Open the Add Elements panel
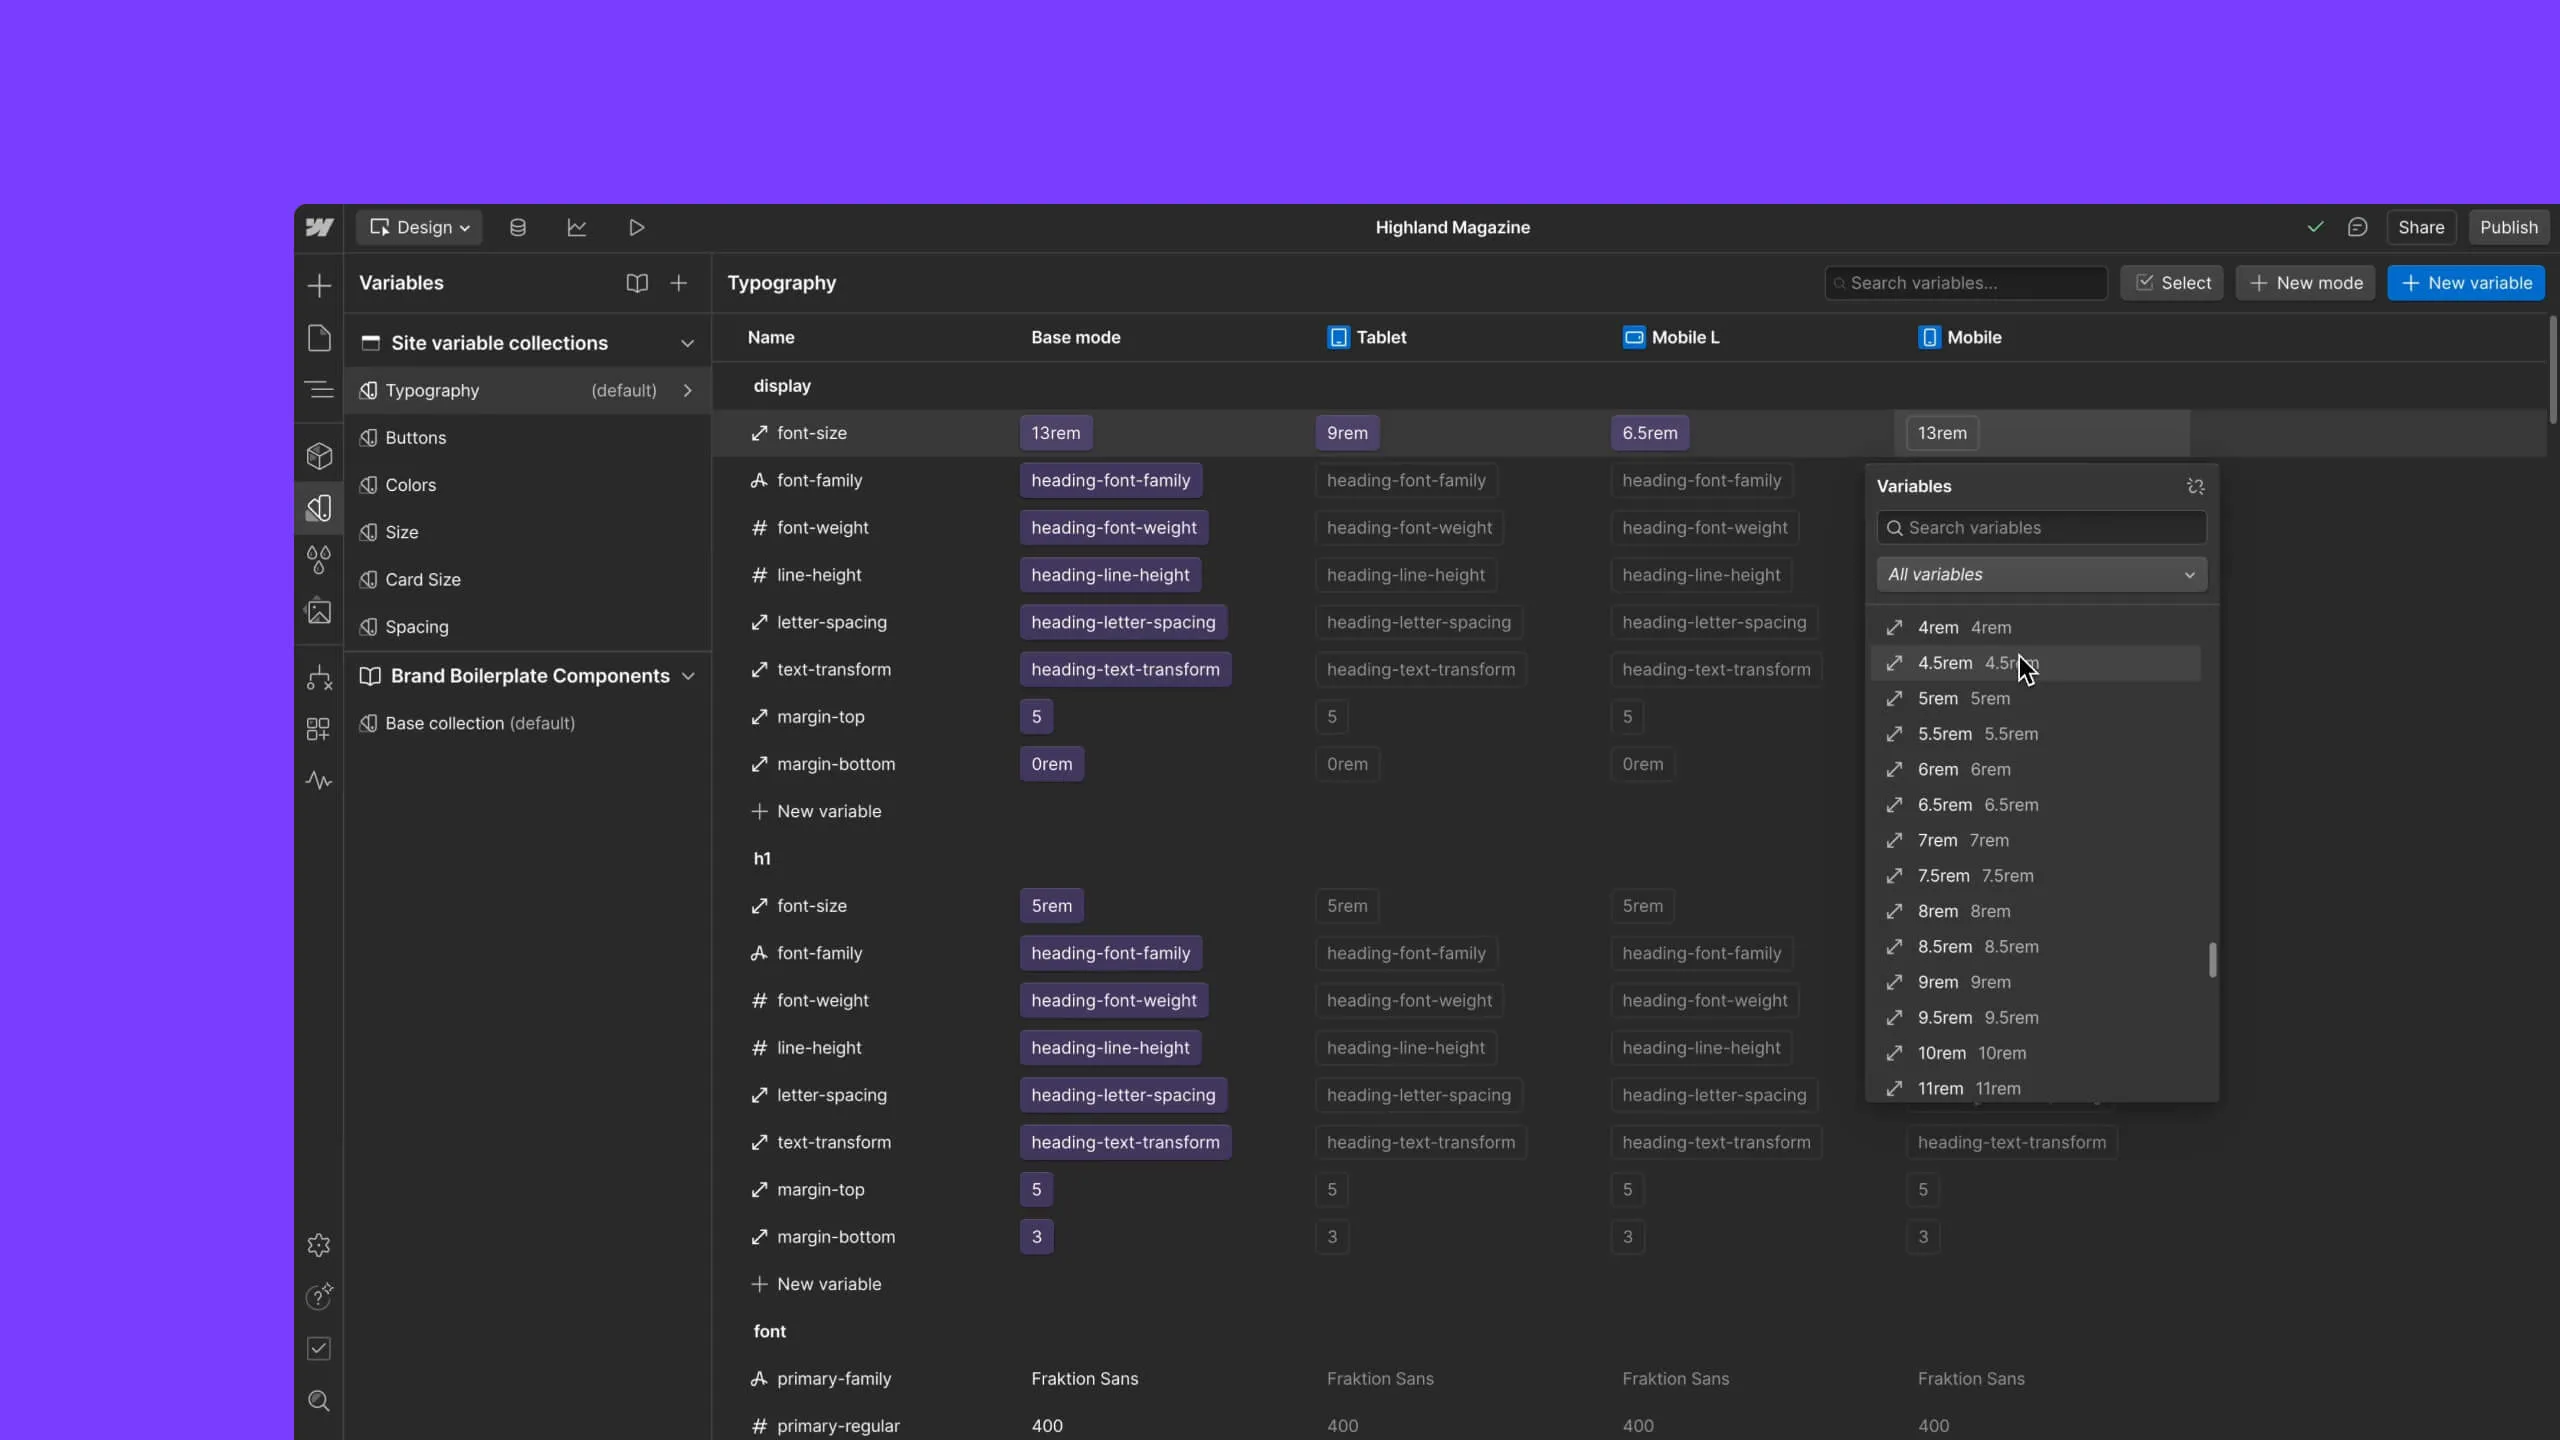 click(319, 284)
